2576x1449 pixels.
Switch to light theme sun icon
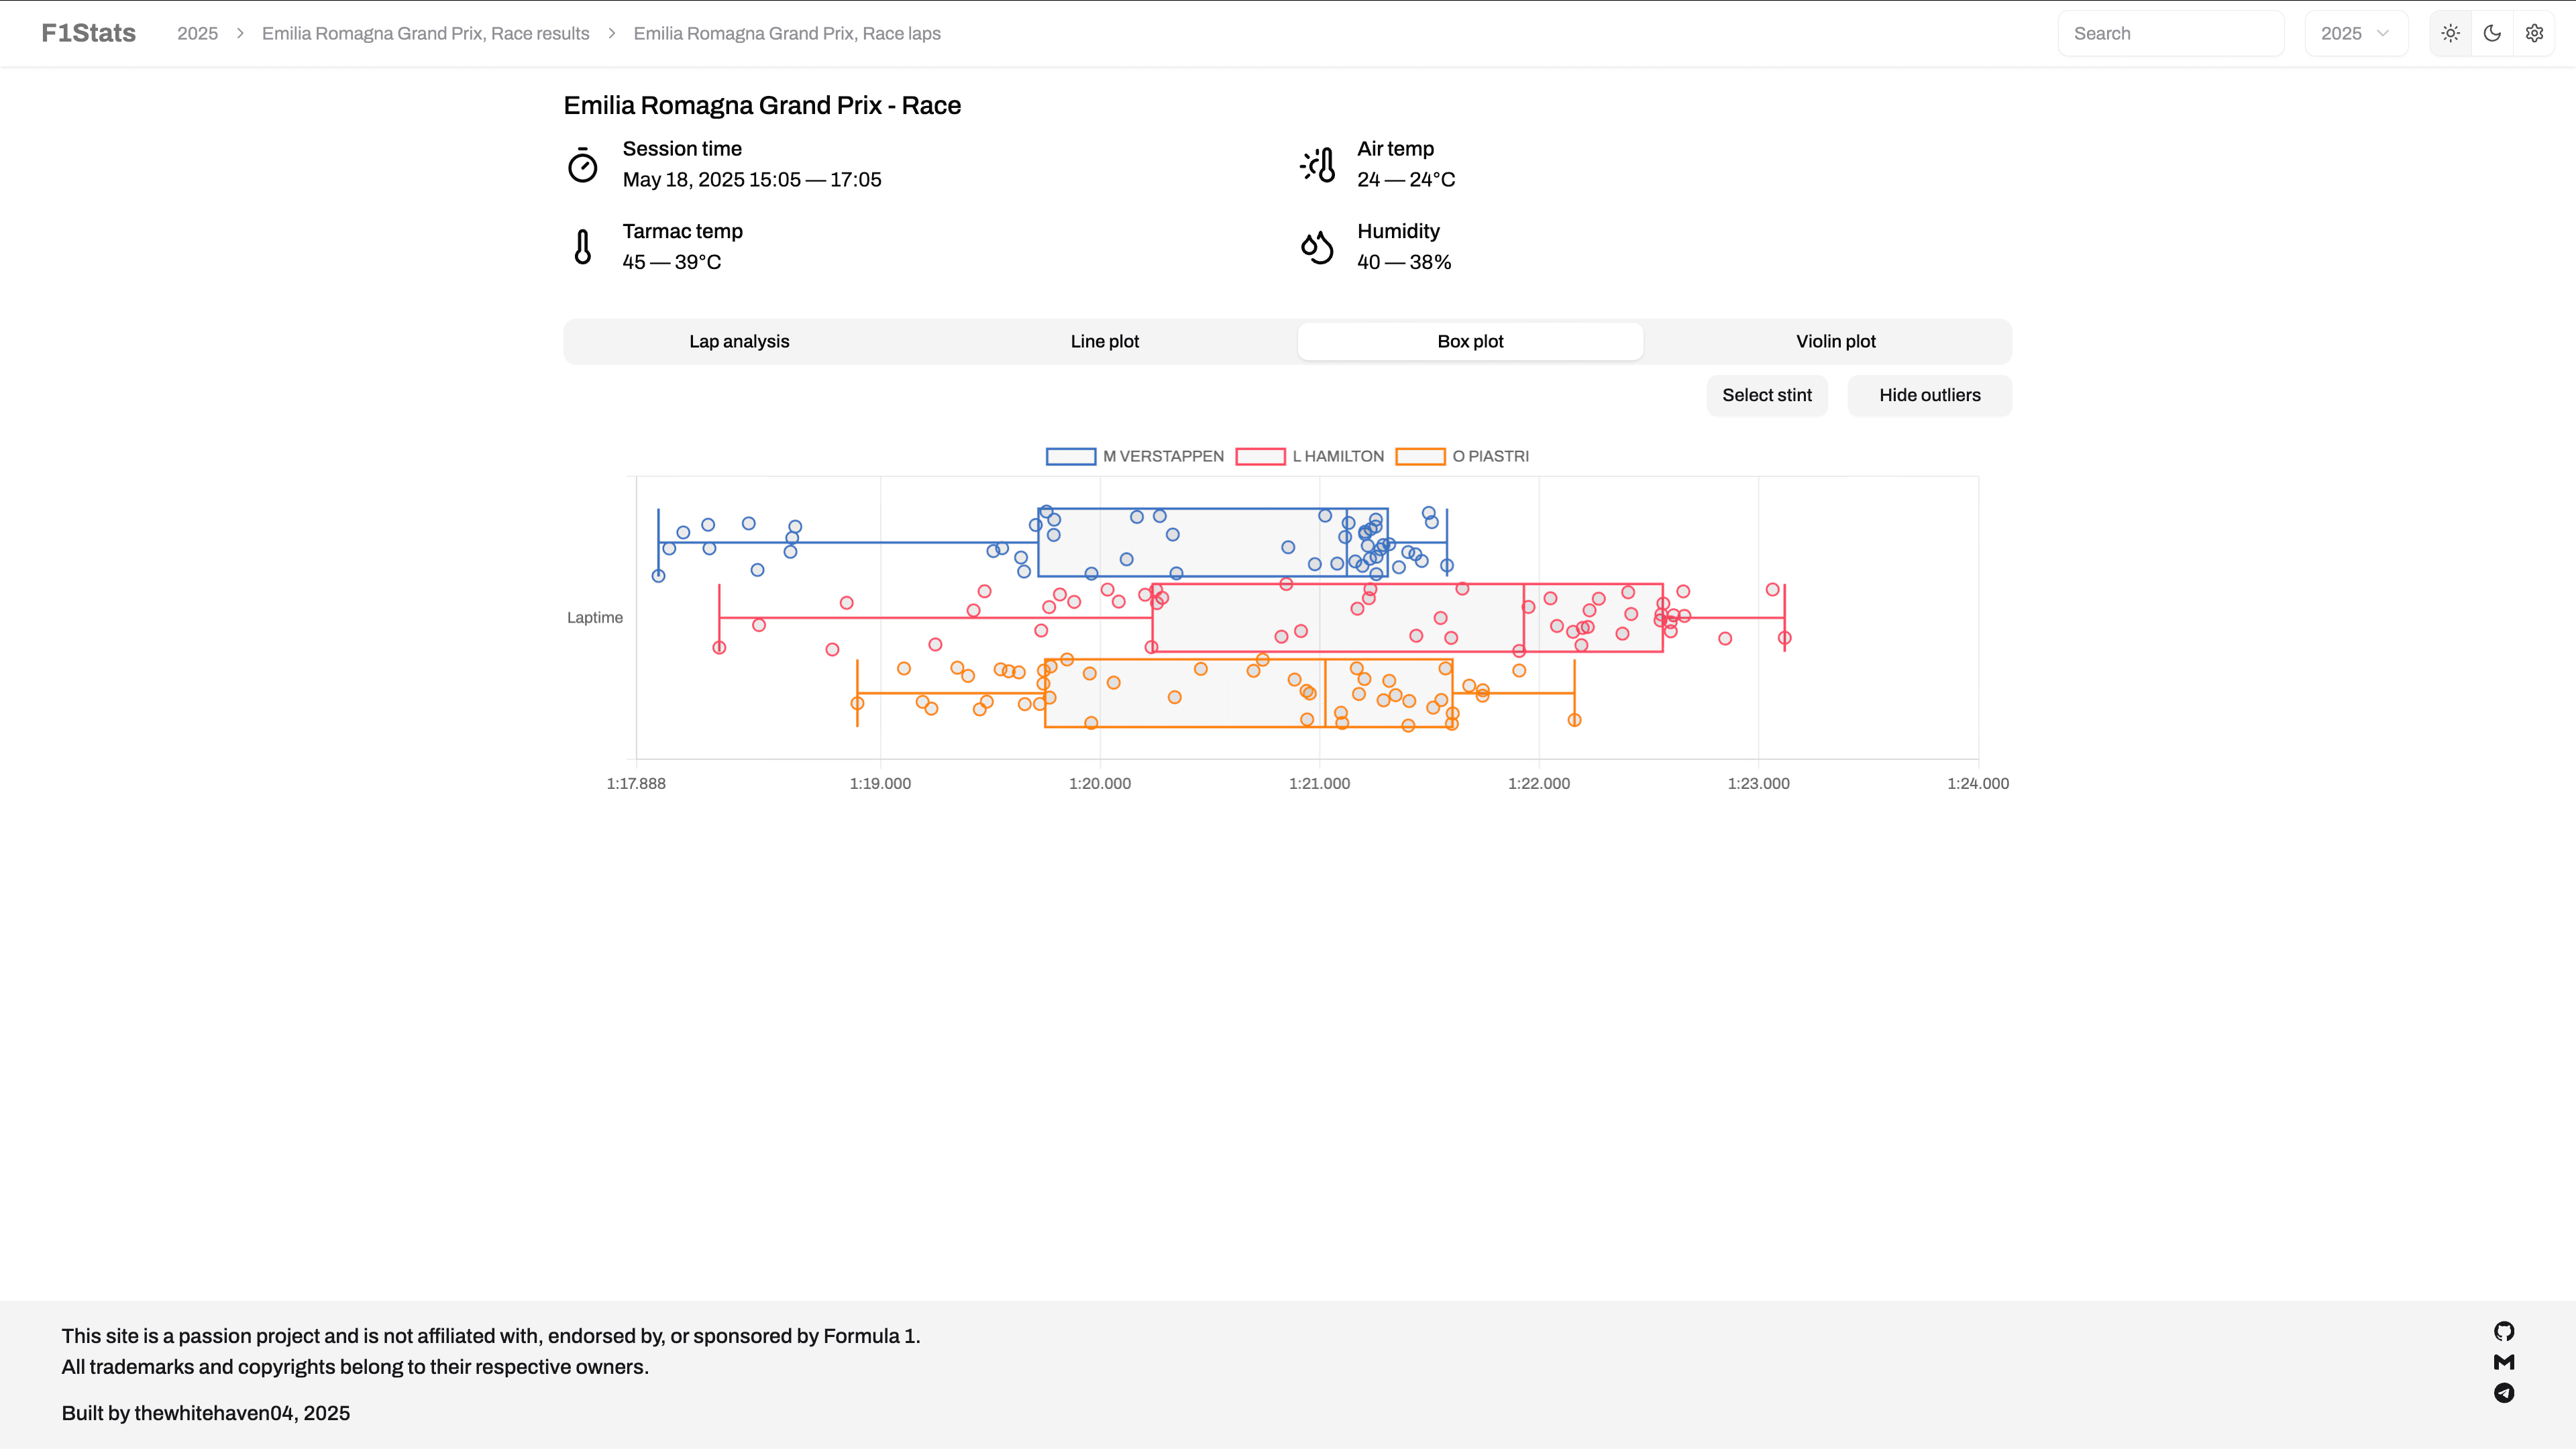click(x=2450, y=33)
